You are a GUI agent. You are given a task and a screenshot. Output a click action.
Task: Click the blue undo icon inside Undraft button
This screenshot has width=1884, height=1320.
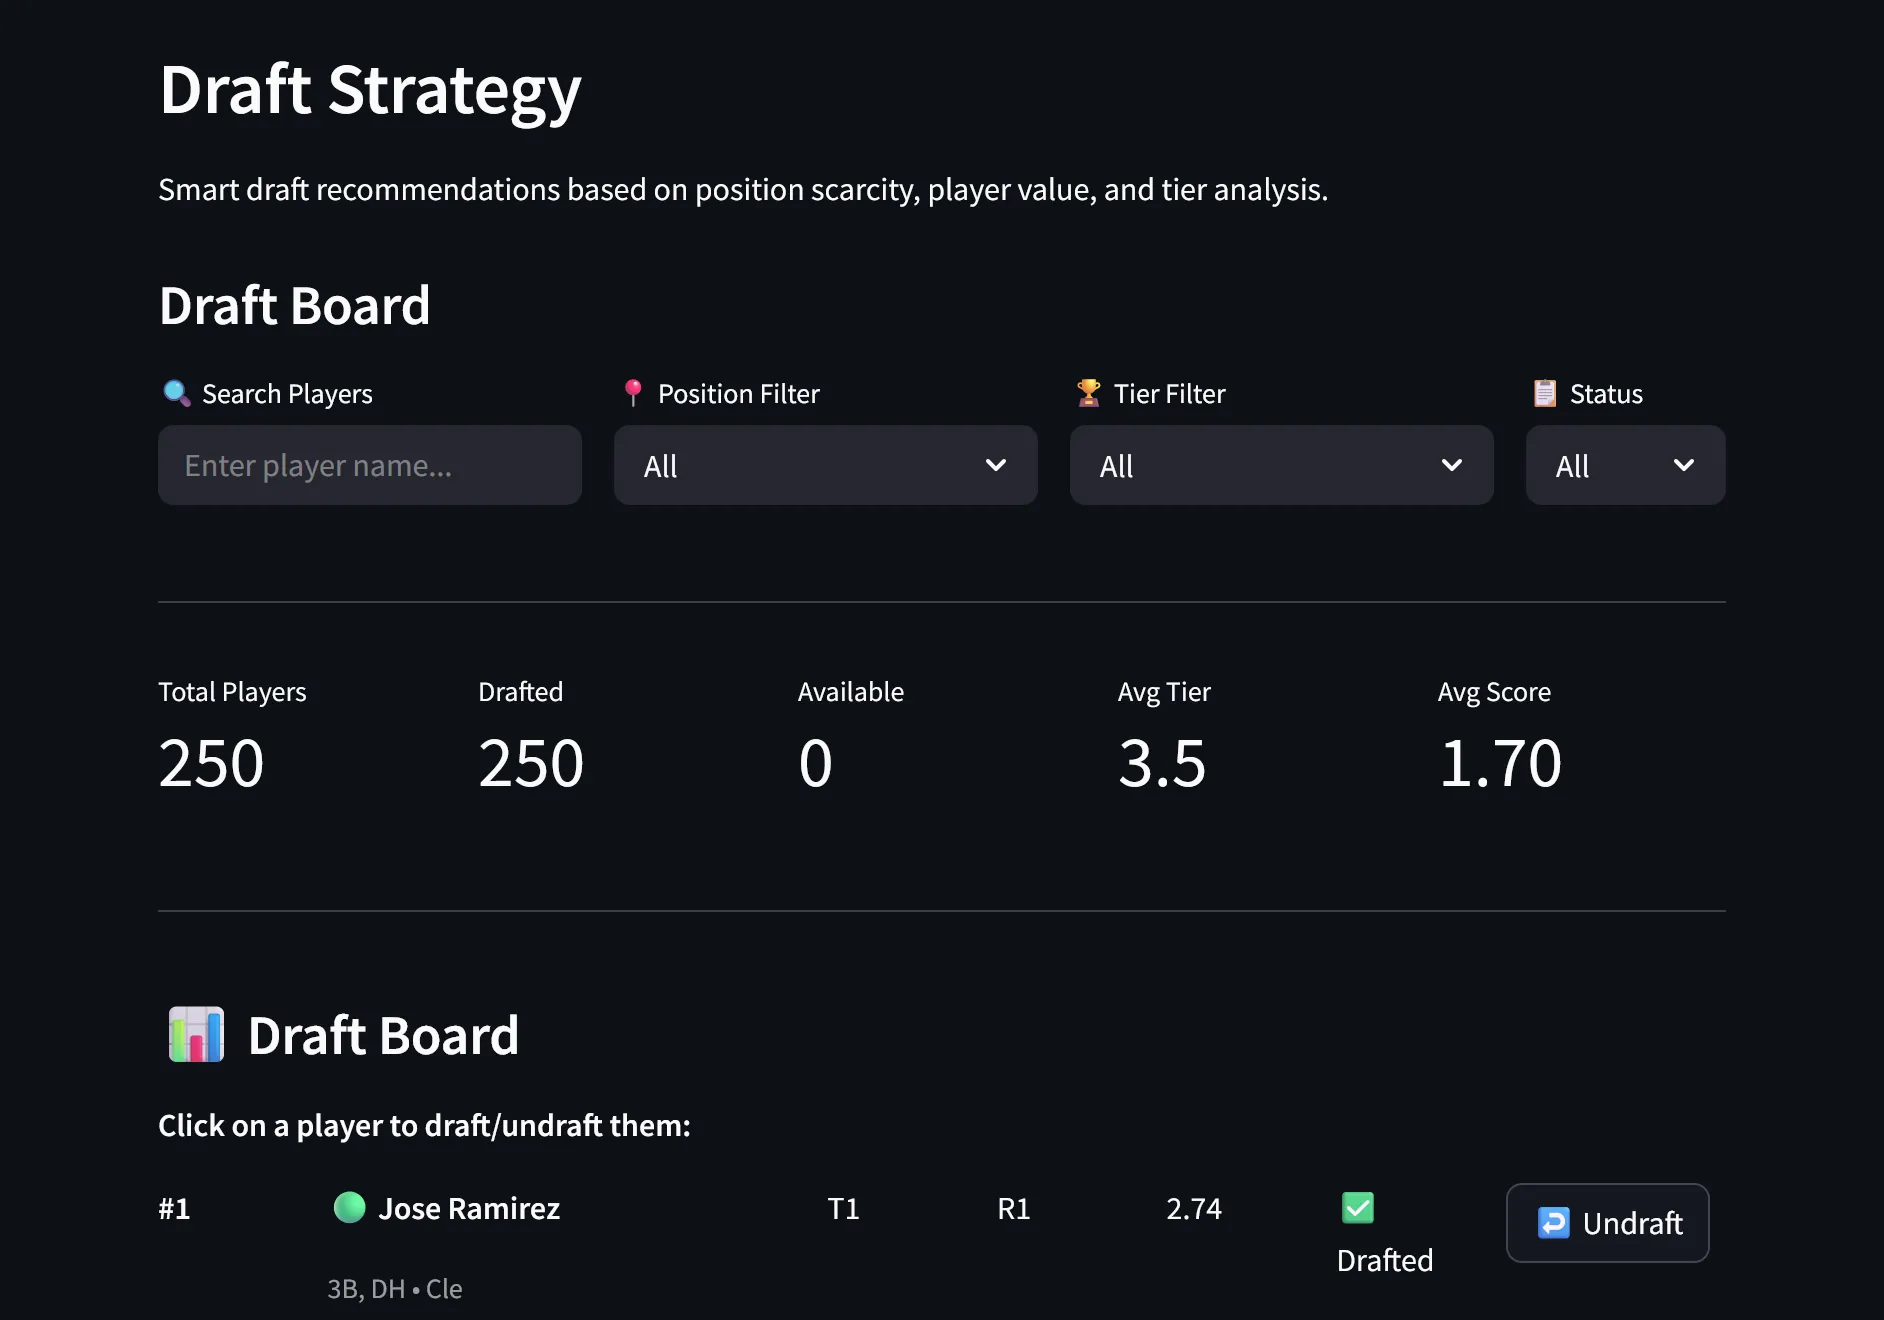tap(1553, 1222)
